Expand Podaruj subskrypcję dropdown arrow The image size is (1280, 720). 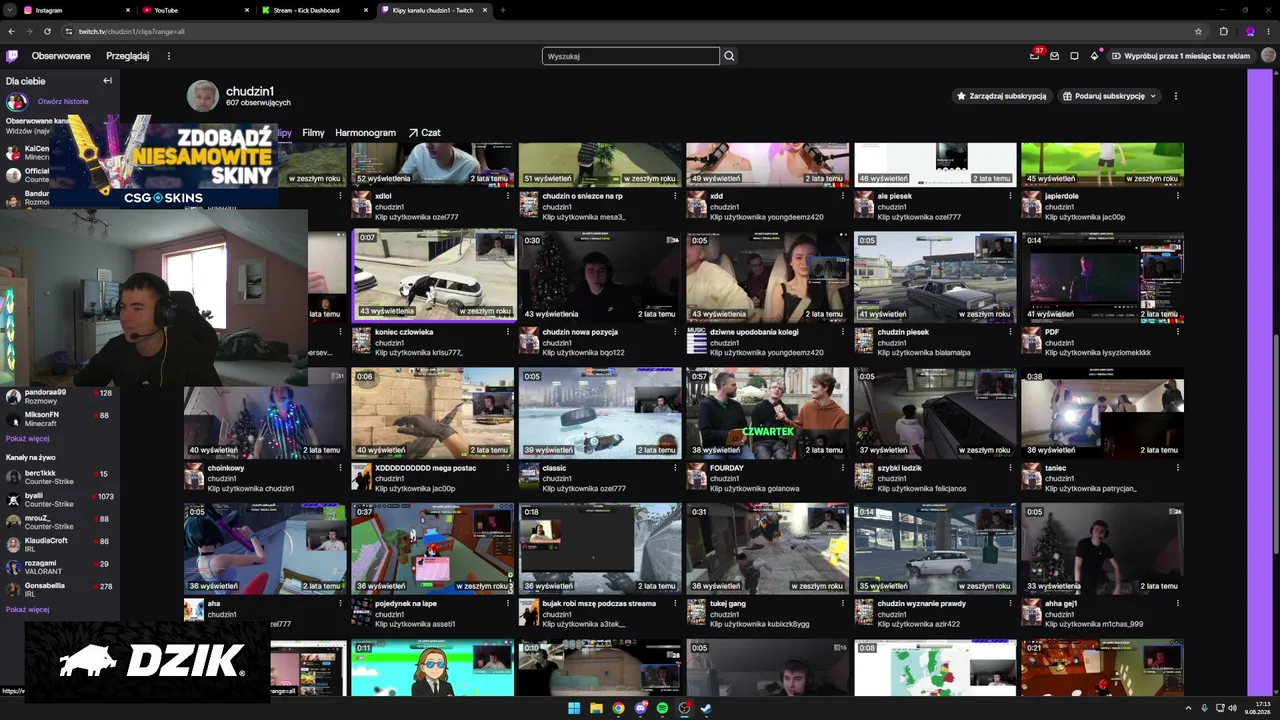1153,96
